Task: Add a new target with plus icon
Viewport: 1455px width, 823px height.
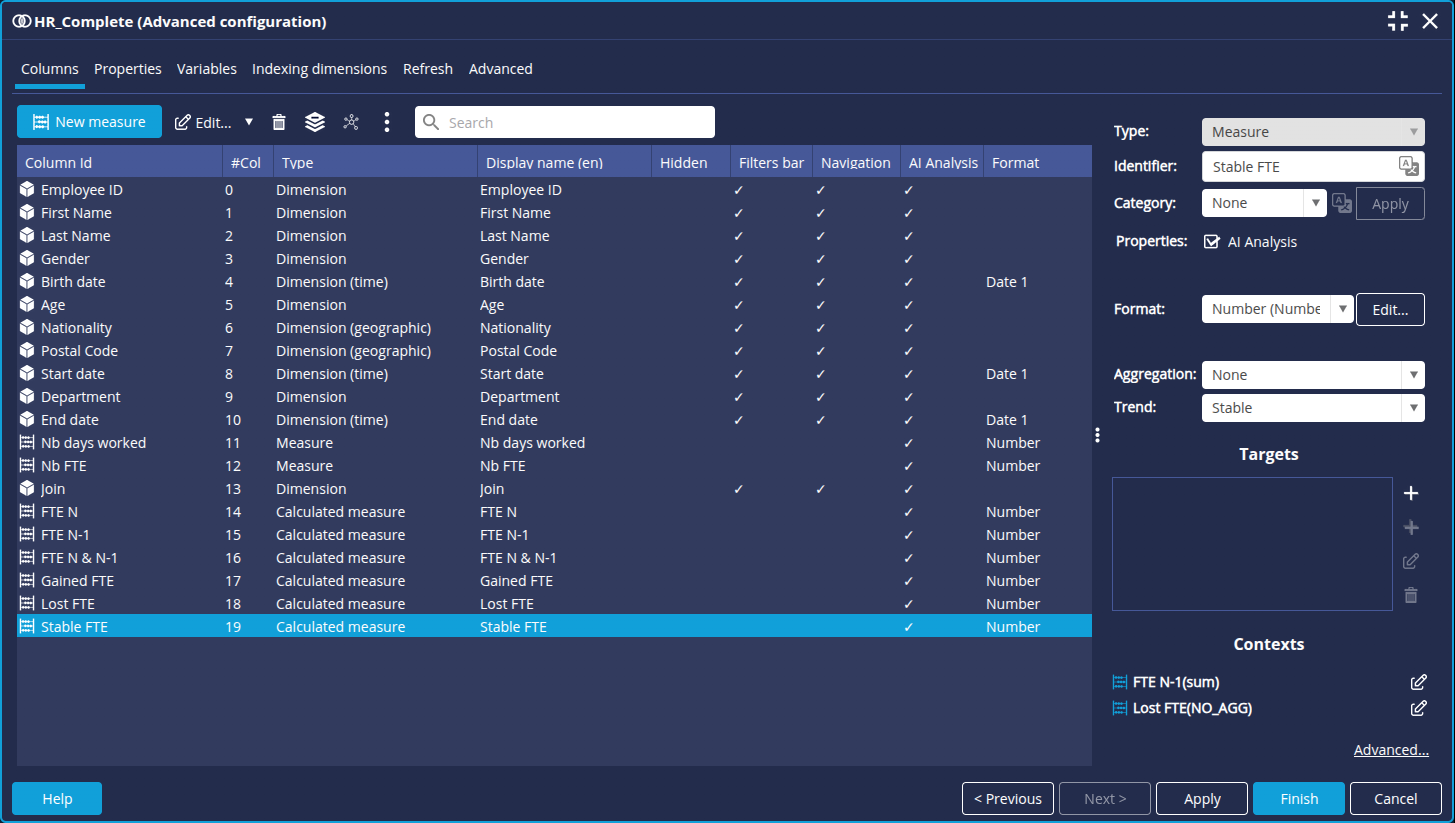Action: click(x=1411, y=493)
